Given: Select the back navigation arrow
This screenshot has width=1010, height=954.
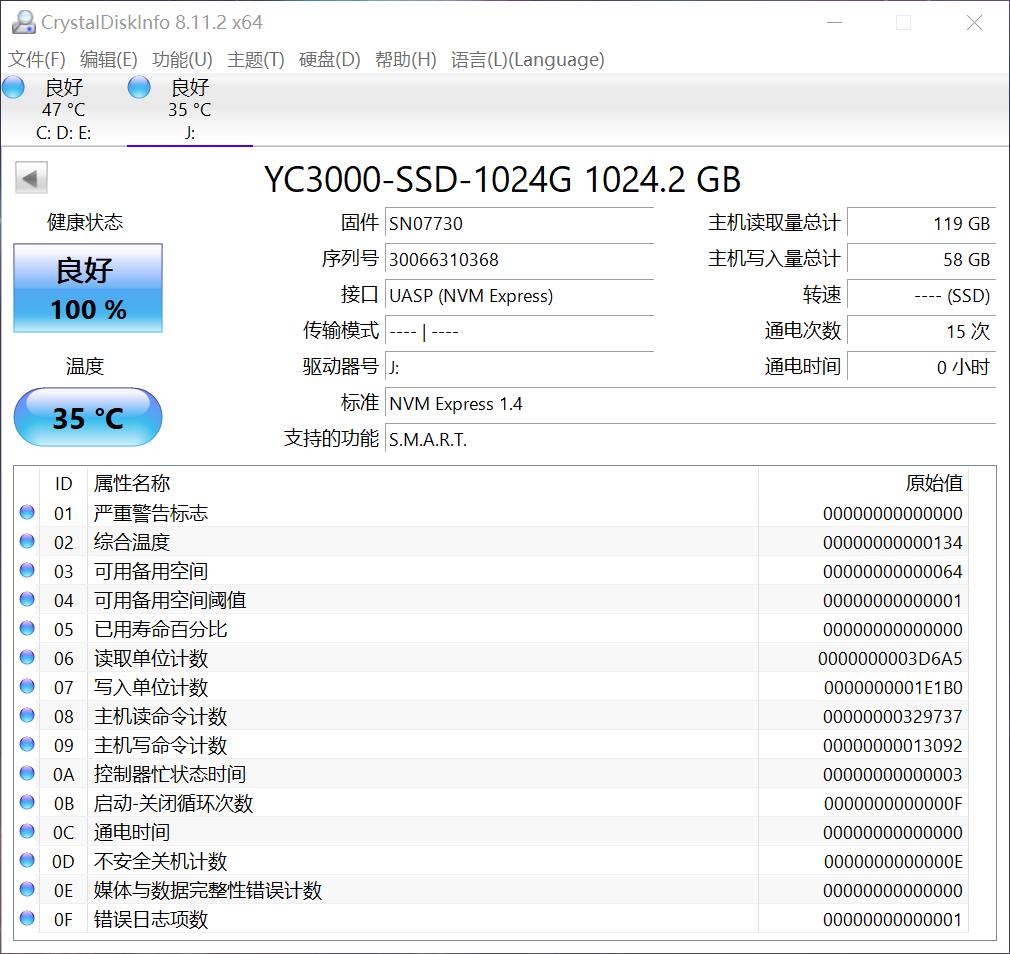Looking at the screenshot, I should 30,178.
